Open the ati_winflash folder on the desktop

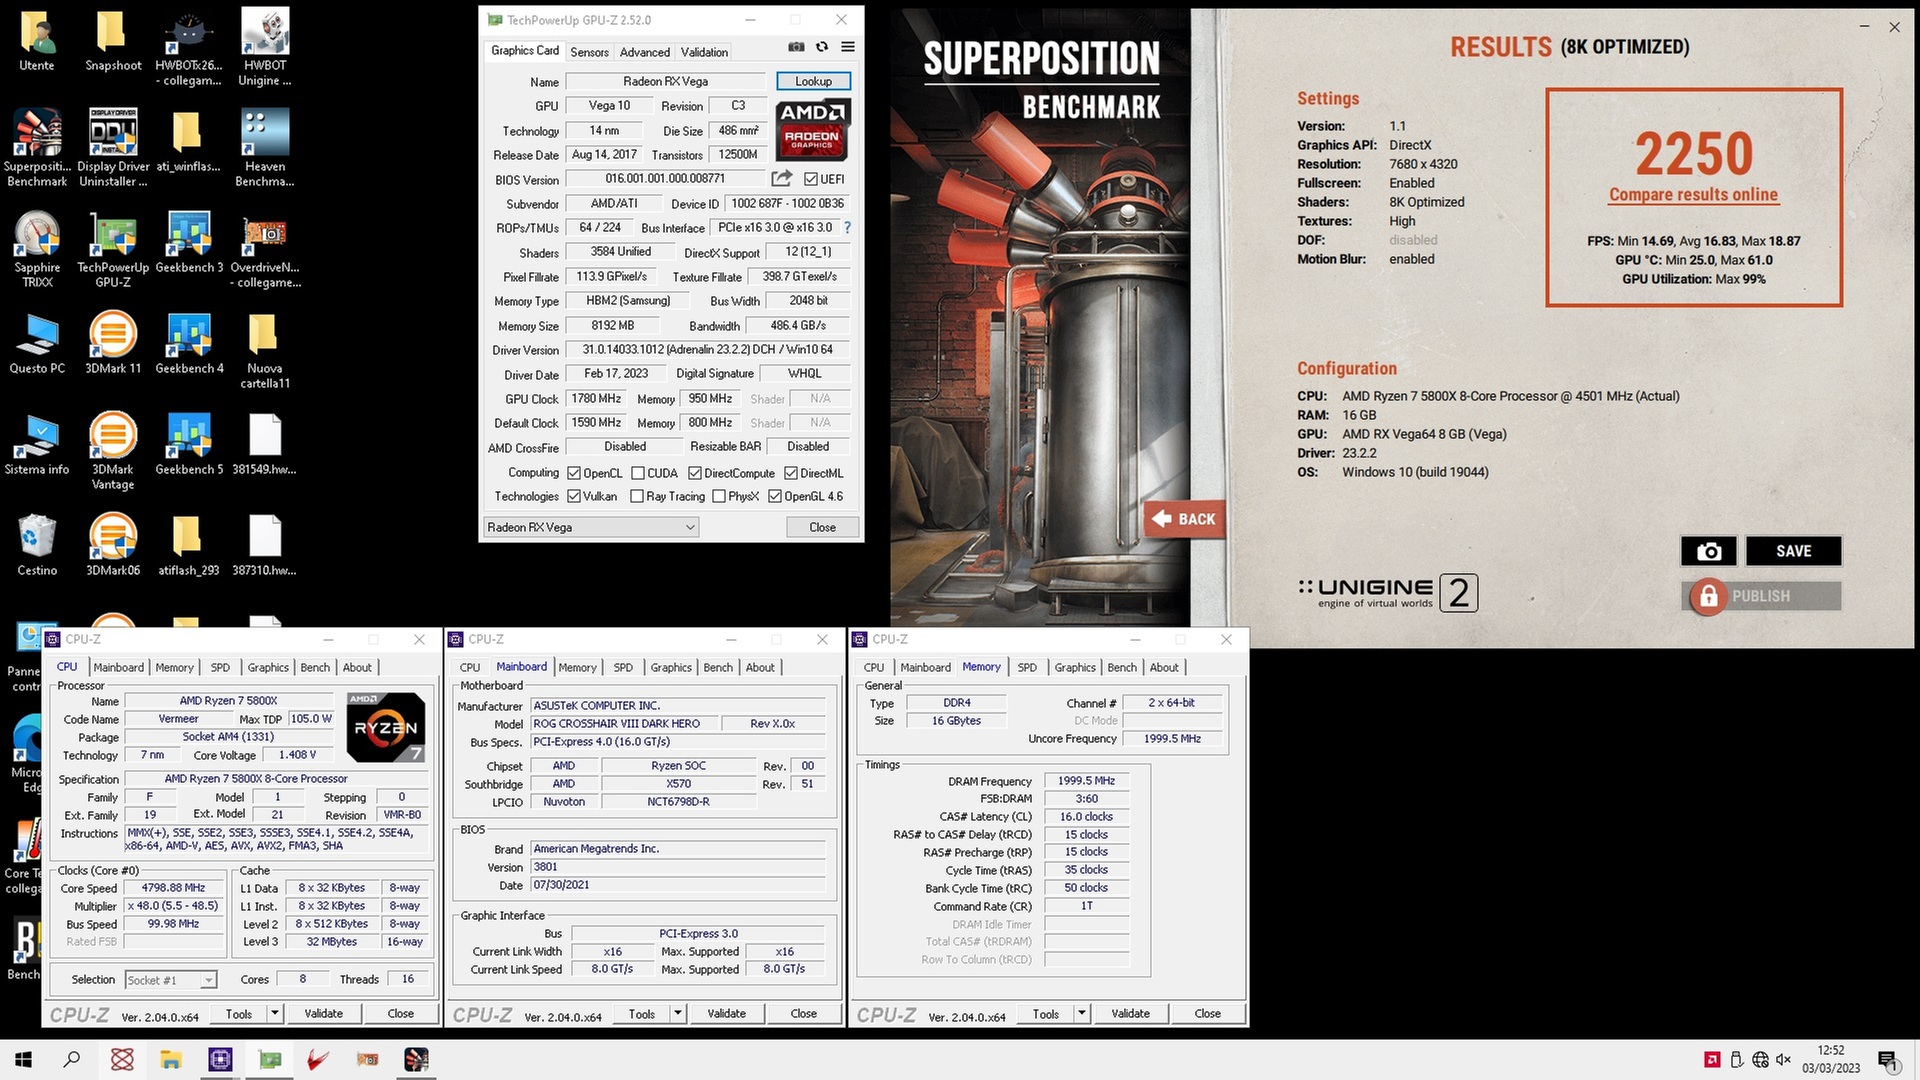(188, 141)
